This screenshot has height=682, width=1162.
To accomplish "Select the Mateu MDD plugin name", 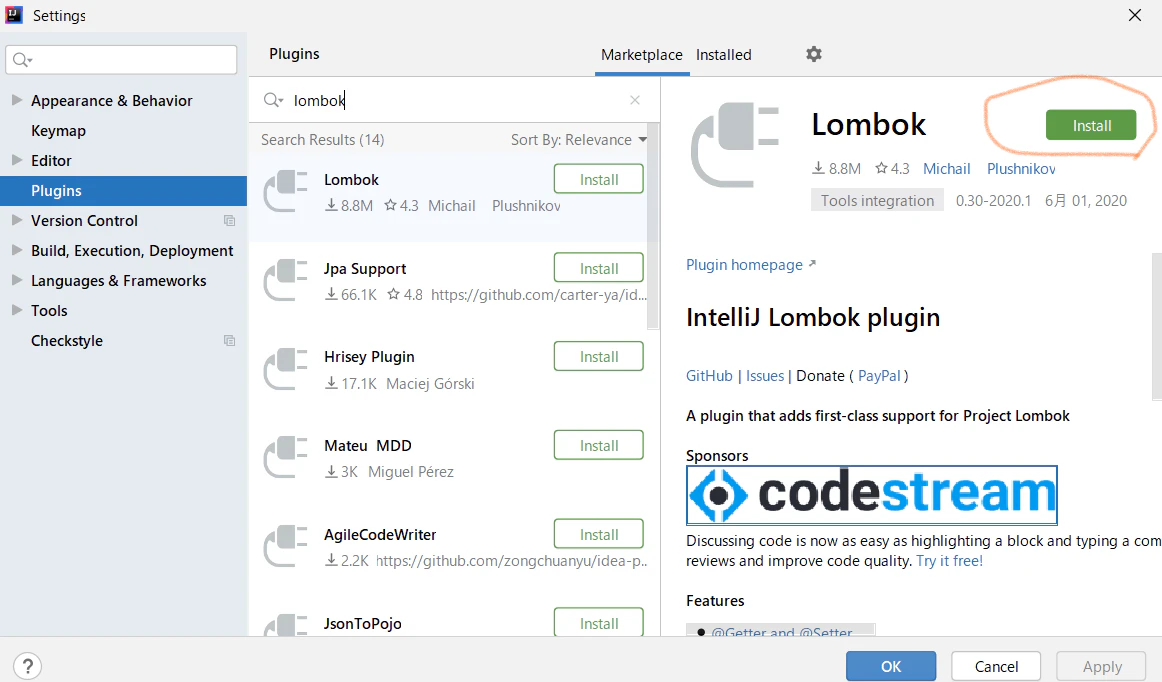I will [x=368, y=446].
